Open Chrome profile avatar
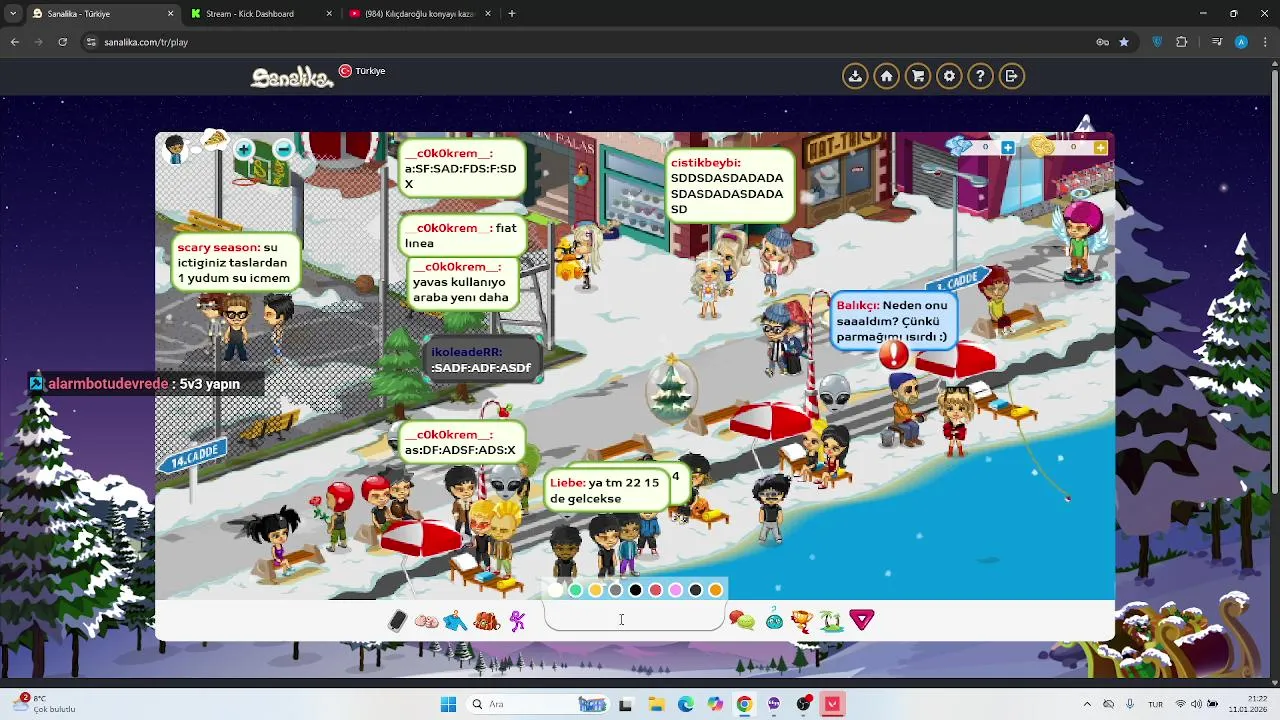Image resolution: width=1280 pixels, height=720 pixels. coord(1241,42)
